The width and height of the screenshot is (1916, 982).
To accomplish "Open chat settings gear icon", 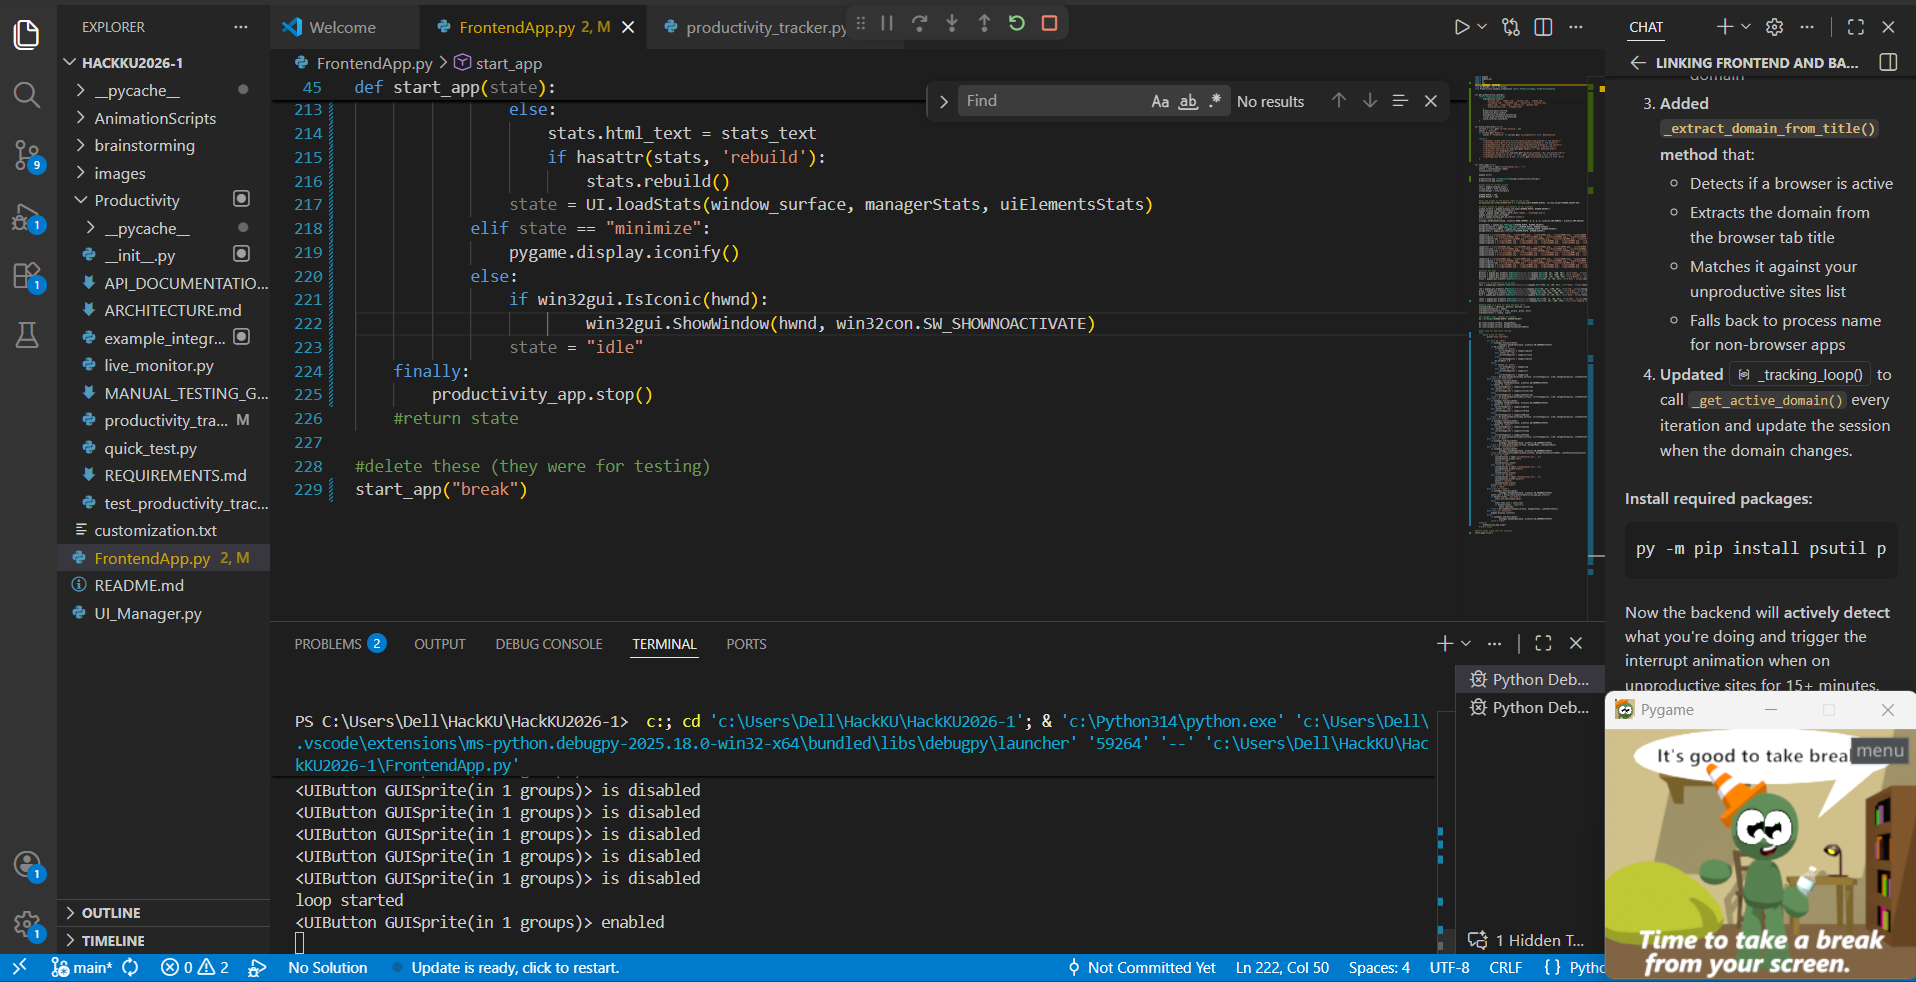I will (x=1775, y=27).
